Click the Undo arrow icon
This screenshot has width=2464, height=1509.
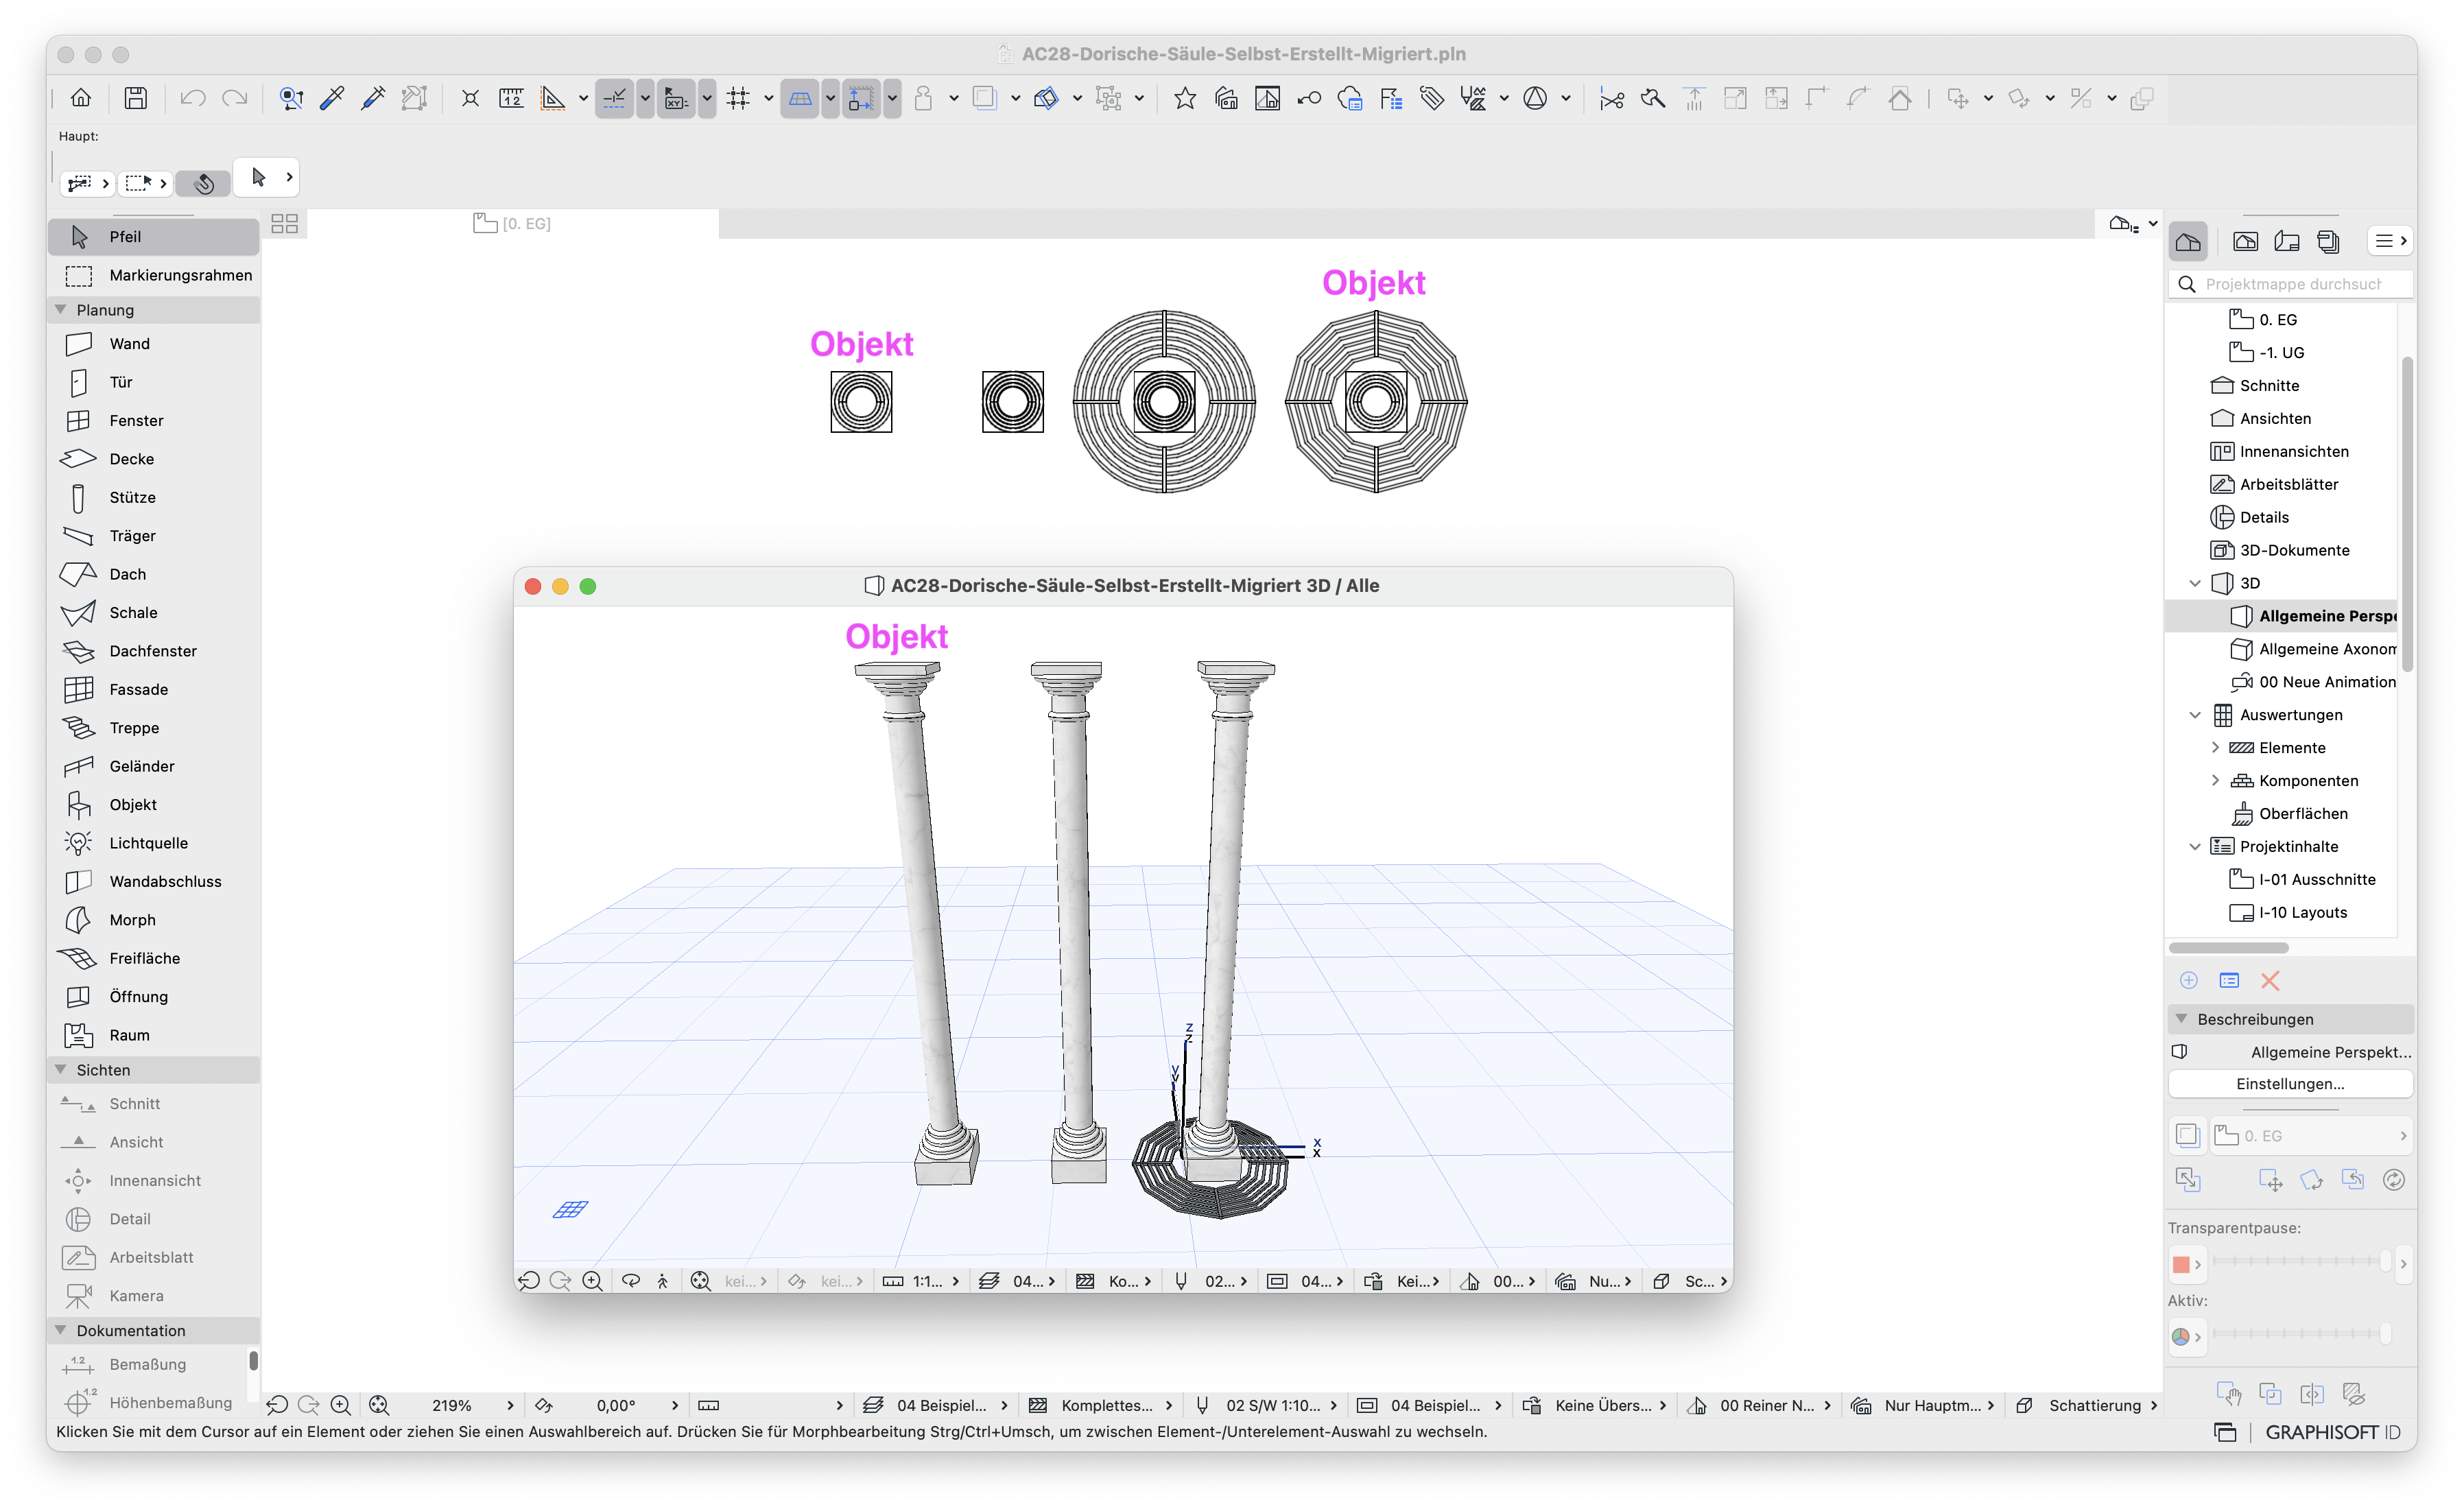coord(192,98)
